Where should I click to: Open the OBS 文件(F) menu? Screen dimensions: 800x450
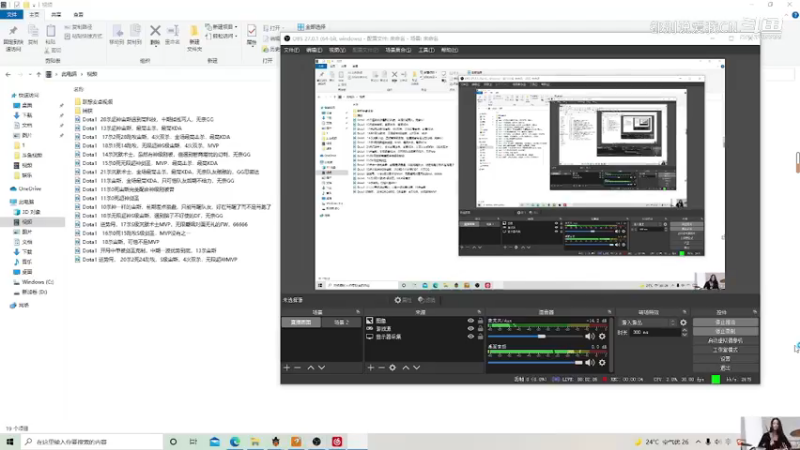292,50
